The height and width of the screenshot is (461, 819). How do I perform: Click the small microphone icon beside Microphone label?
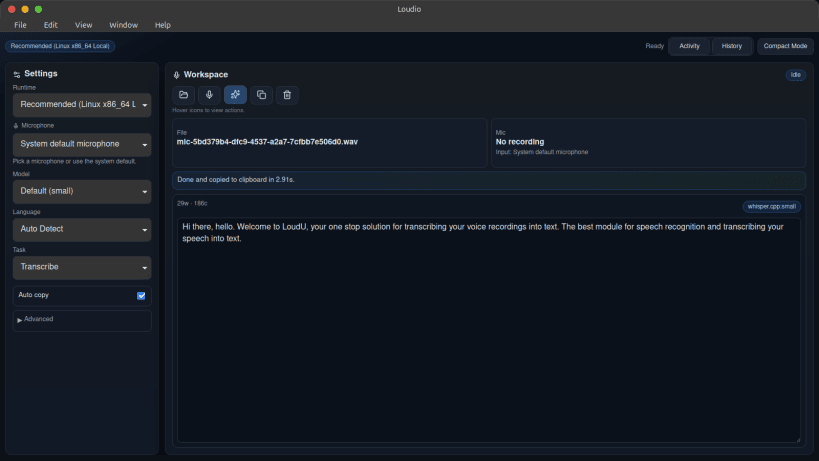coord(16,126)
